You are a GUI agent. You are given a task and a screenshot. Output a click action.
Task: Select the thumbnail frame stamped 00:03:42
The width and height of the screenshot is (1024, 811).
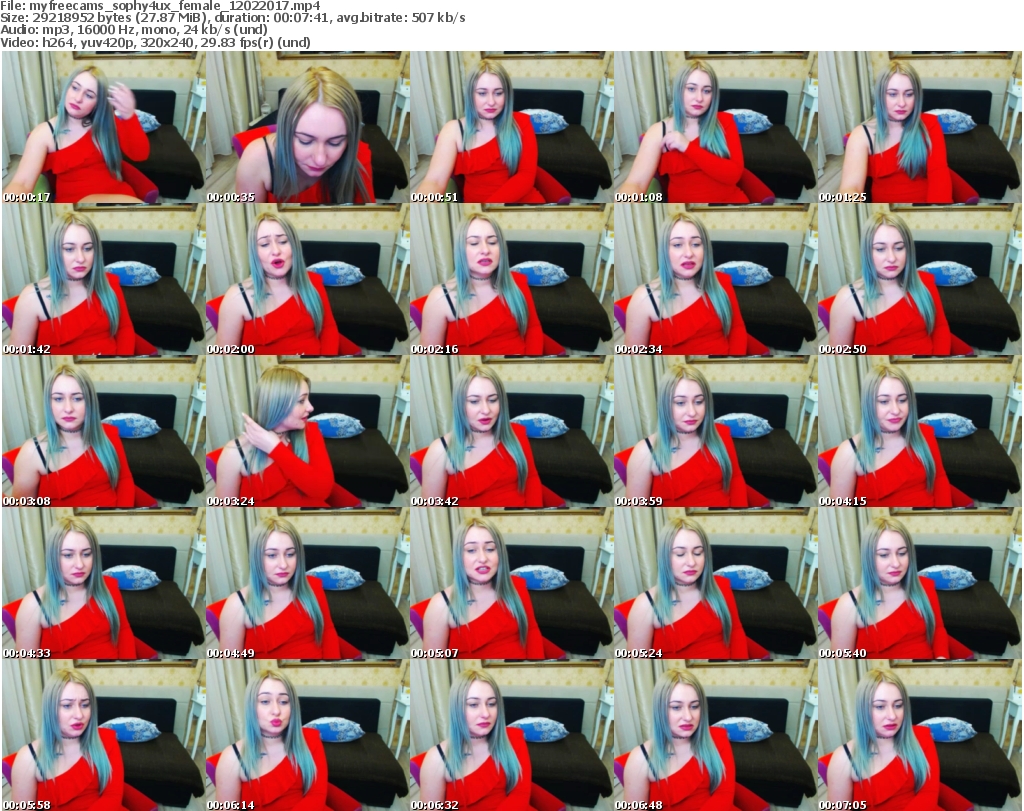pos(511,432)
